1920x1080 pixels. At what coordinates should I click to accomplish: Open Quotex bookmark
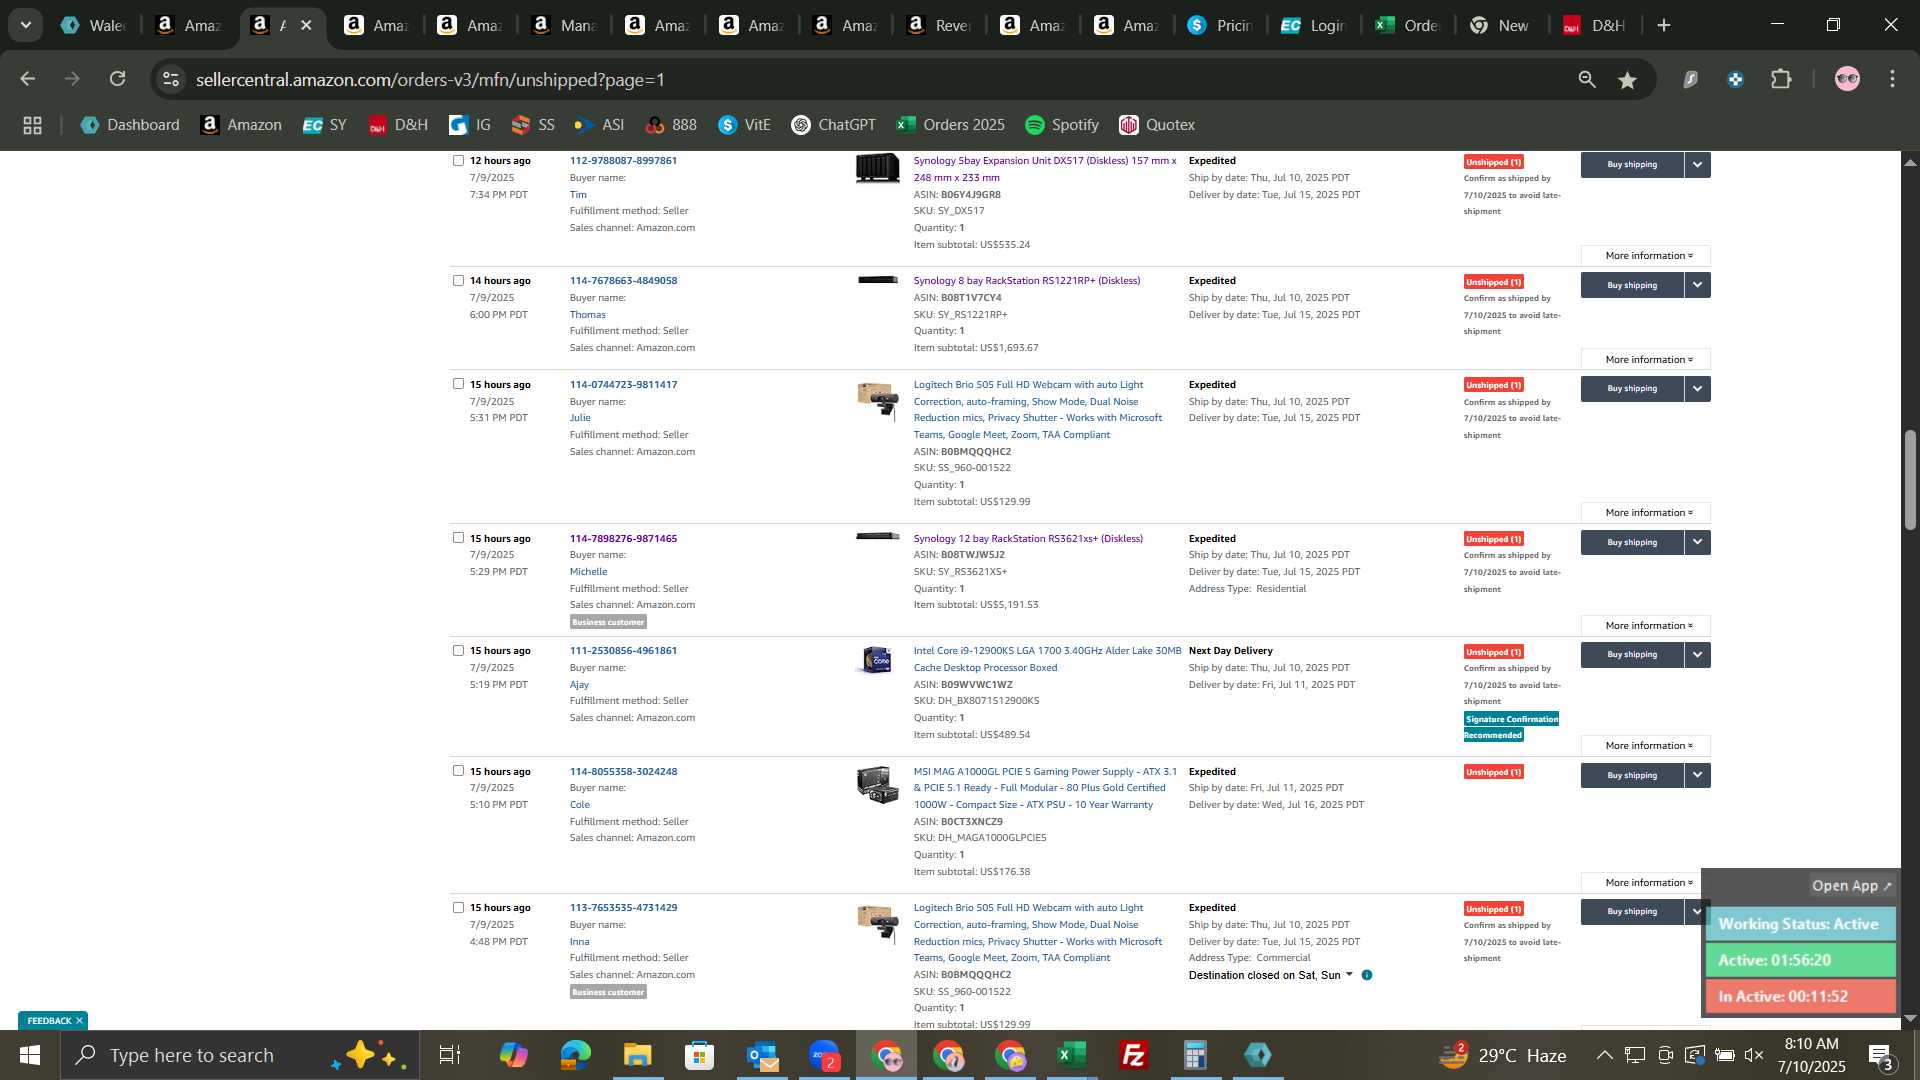tap(1157, 125)
